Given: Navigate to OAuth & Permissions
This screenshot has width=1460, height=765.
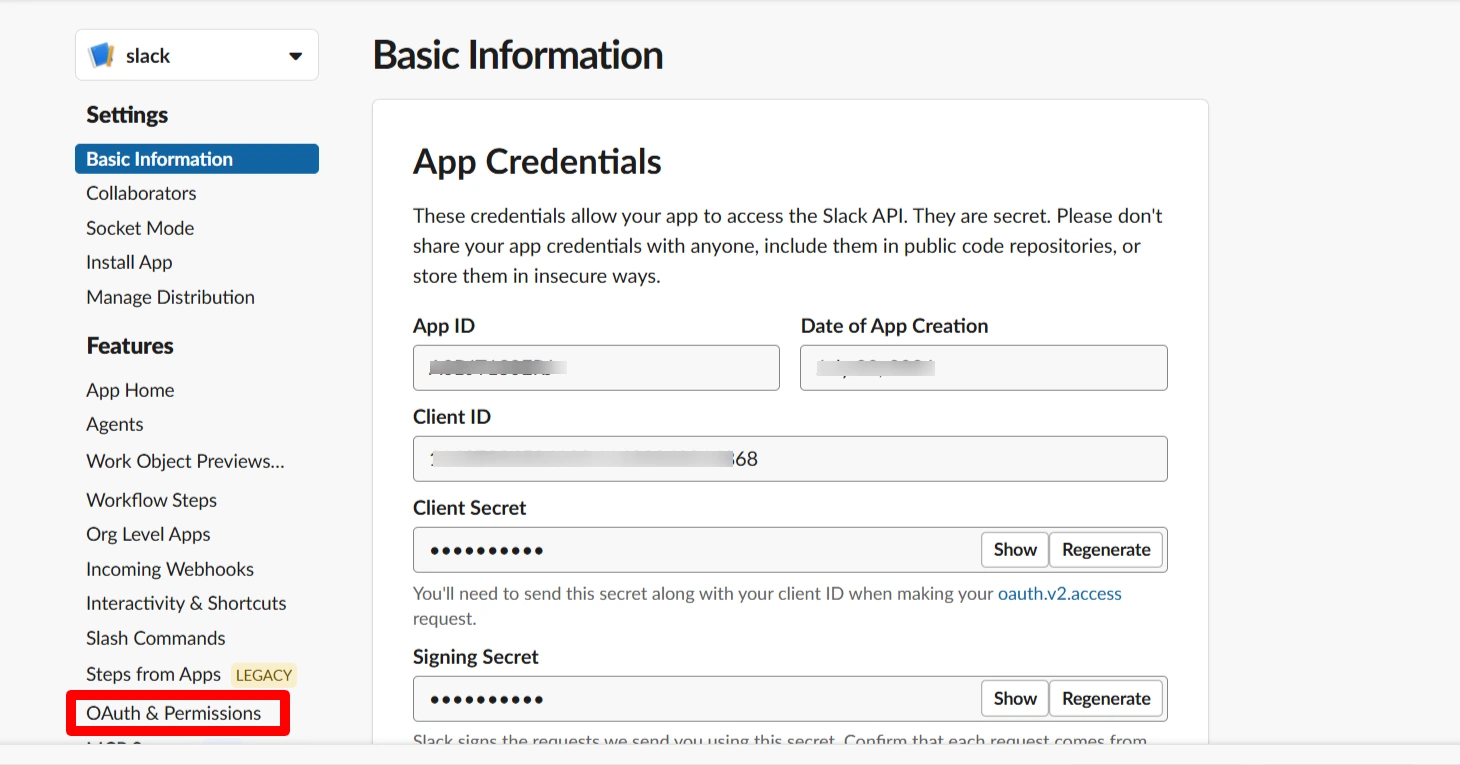Looking at the screenshot, I should point(173,713).
